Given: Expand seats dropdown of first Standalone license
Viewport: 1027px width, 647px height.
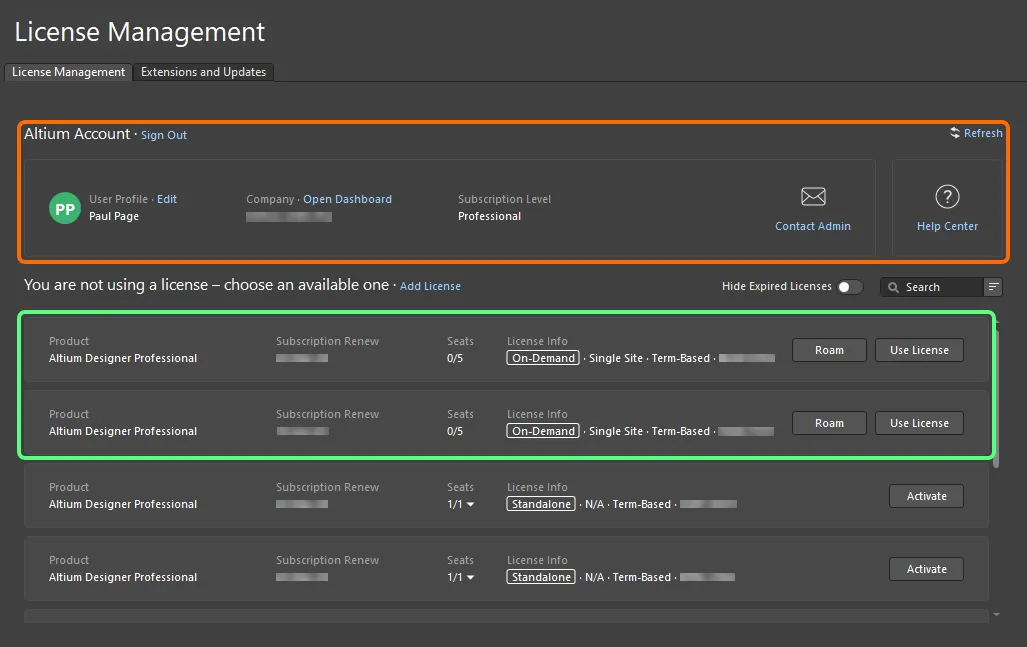Looking at the screenshot, I should pos(470,504).
